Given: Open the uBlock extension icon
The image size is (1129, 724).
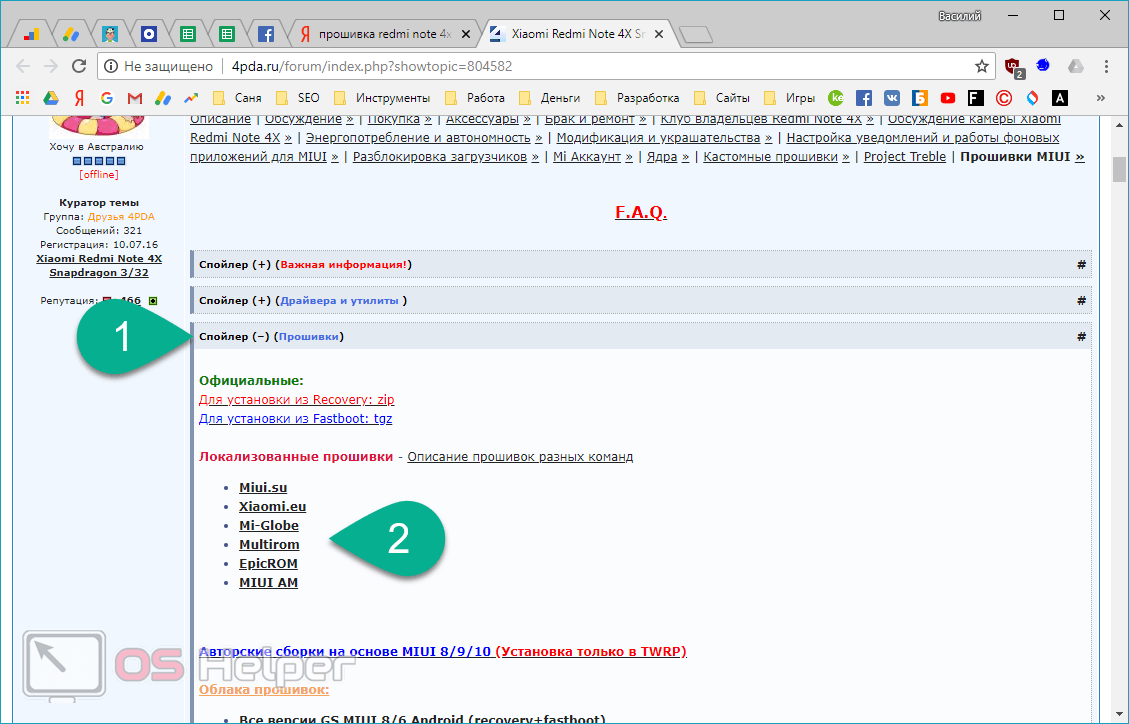Looking at the screenshot, I should [x=1014, y=67].
